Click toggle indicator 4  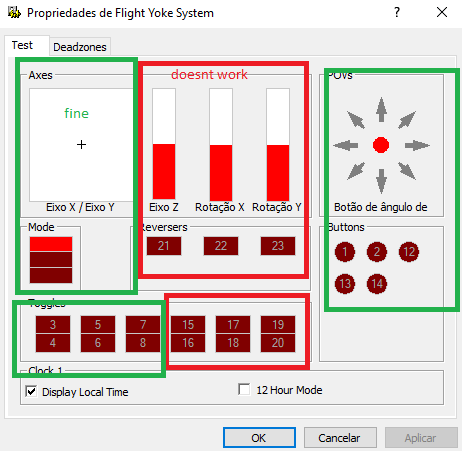point(53,343)
